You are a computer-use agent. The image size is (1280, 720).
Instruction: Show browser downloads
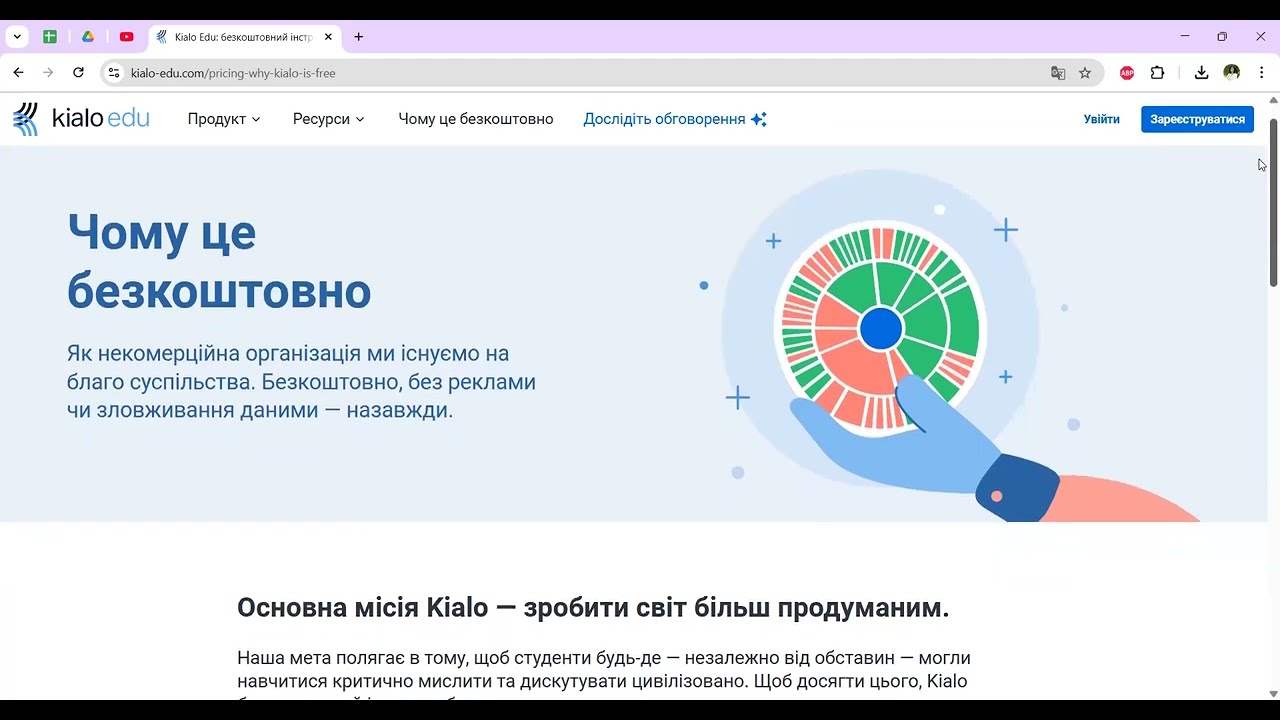click(1201, 73)
